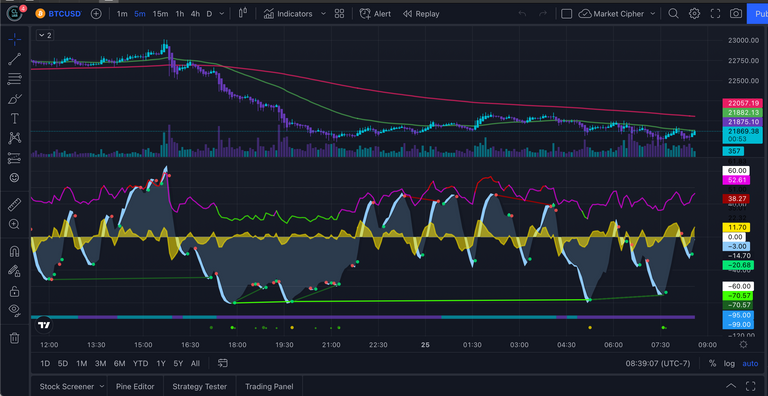Switch to 4h timeframe
Image resolution: width=768 pixels, height=396 pixels.
[195, 14]
